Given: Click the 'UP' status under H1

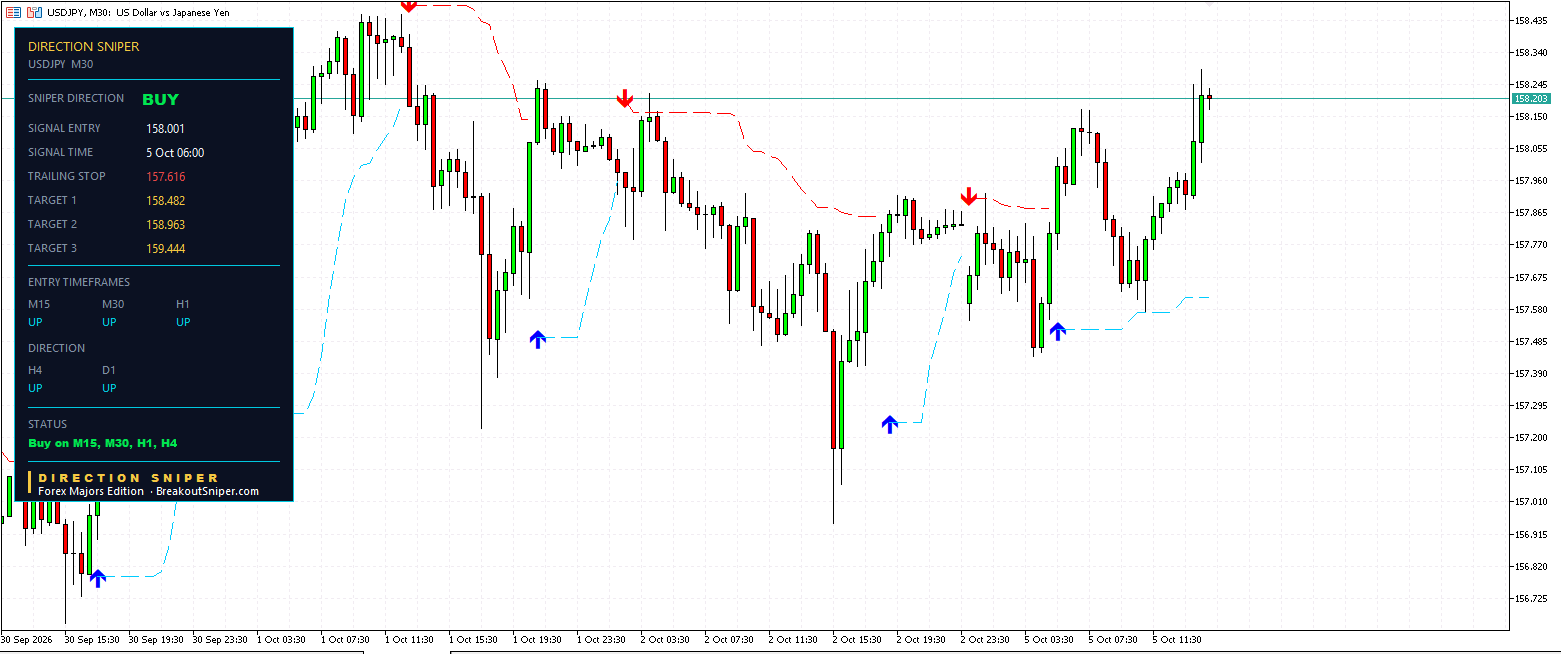Looking at the screenshot, I should pos(183,322).
